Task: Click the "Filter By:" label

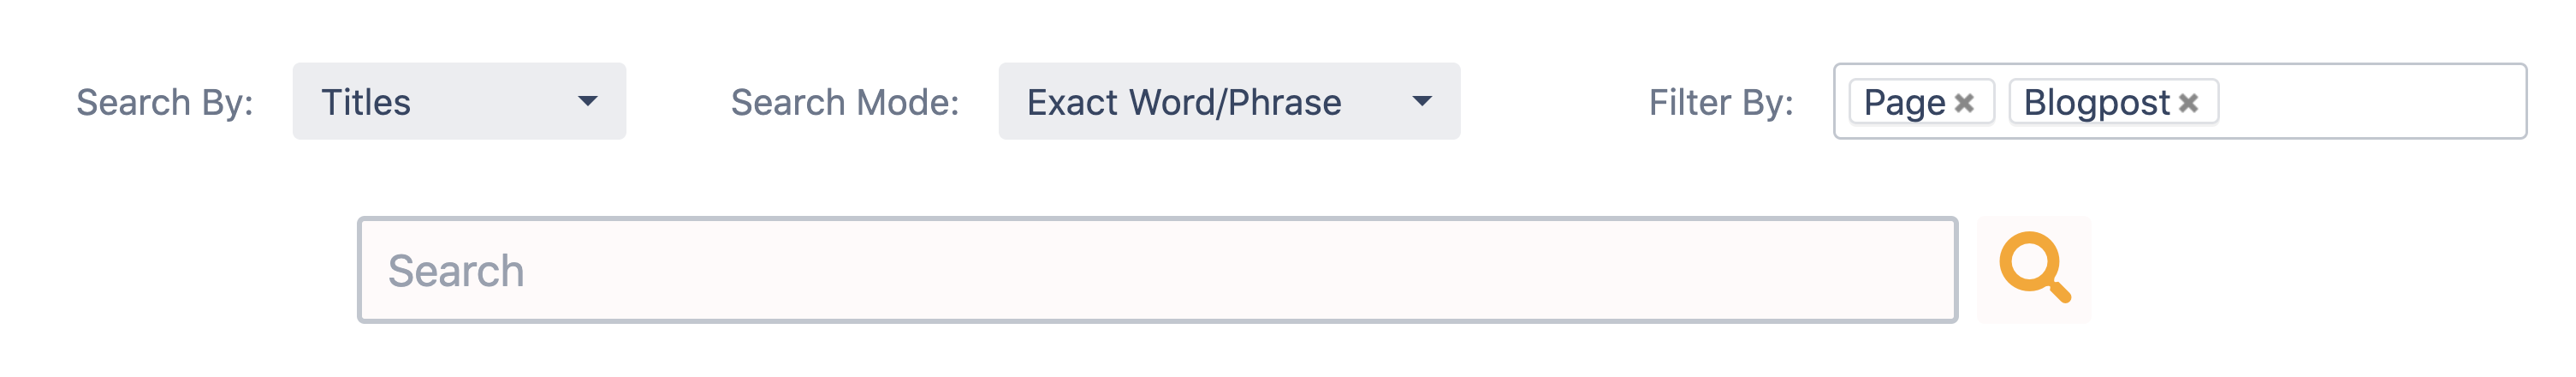Action: click(1721, 103)
